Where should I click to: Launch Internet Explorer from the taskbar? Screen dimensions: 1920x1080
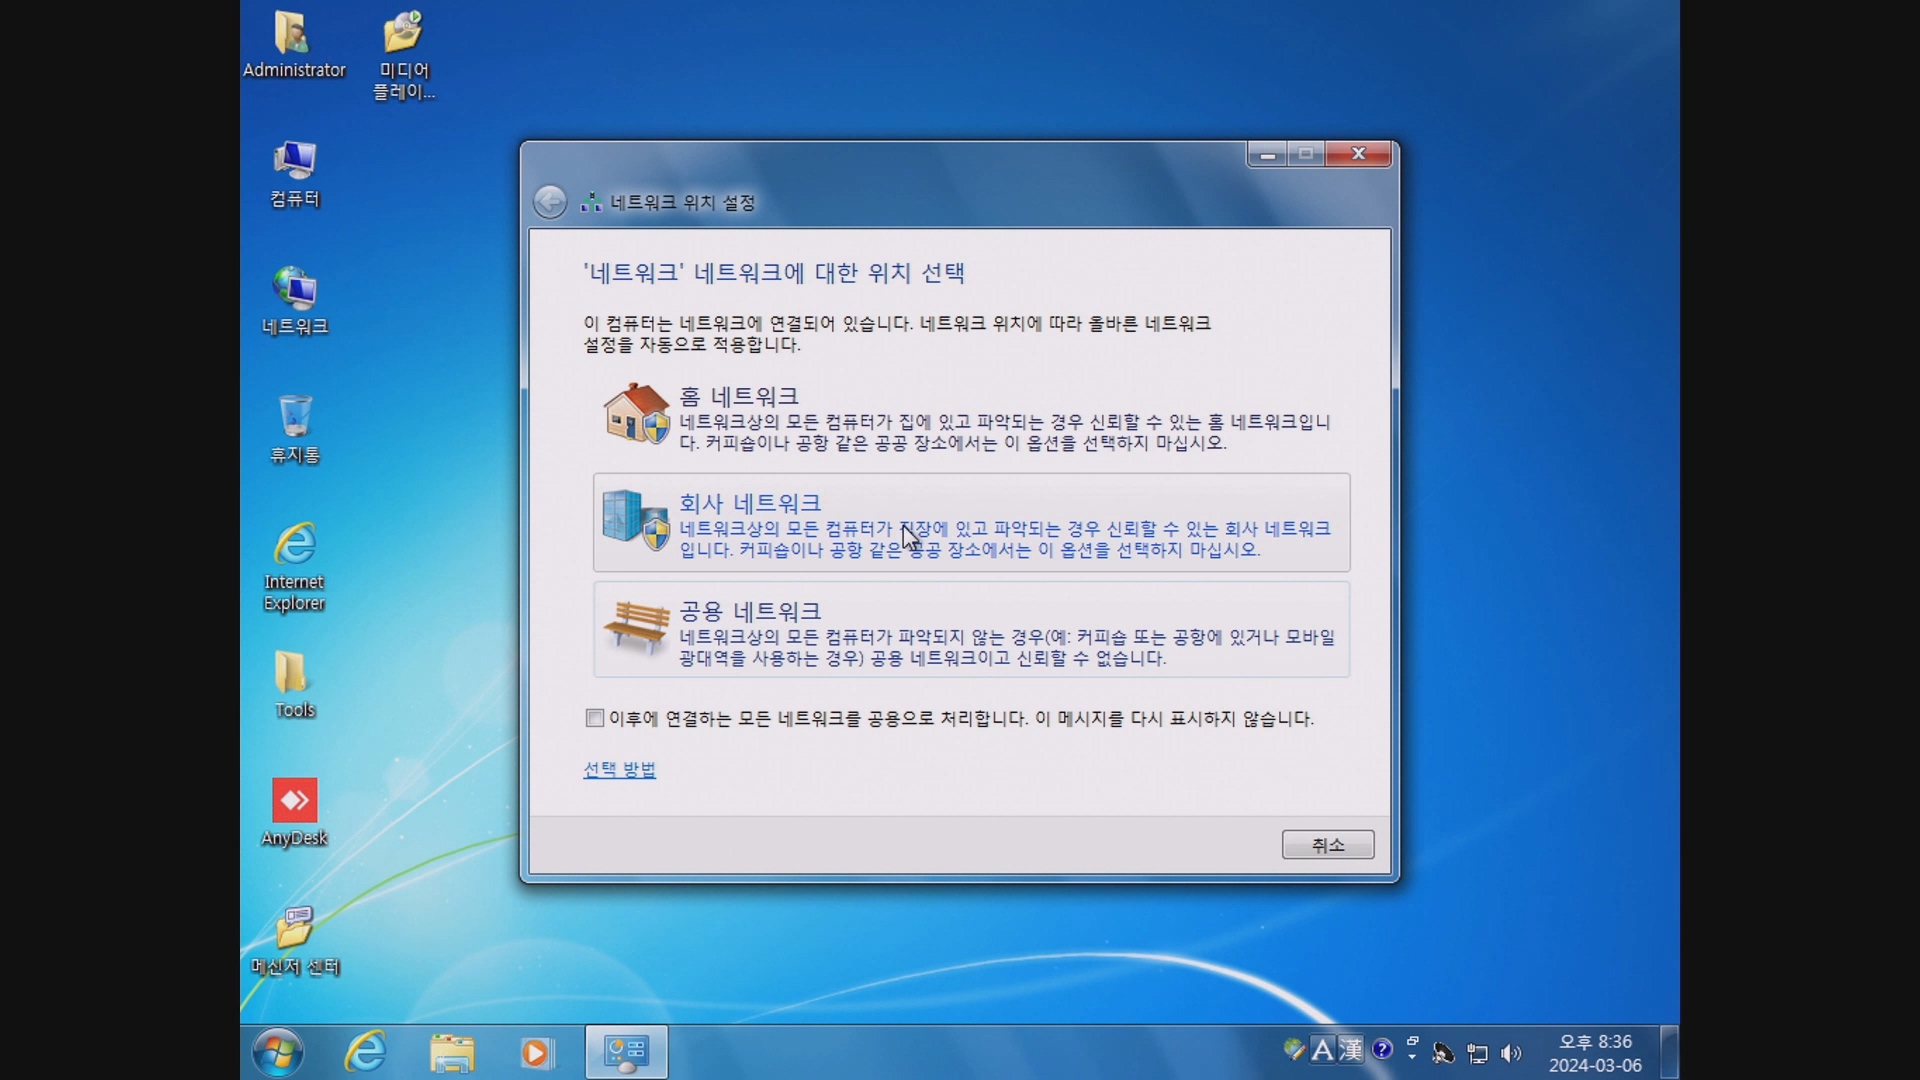pos(365,1052)
